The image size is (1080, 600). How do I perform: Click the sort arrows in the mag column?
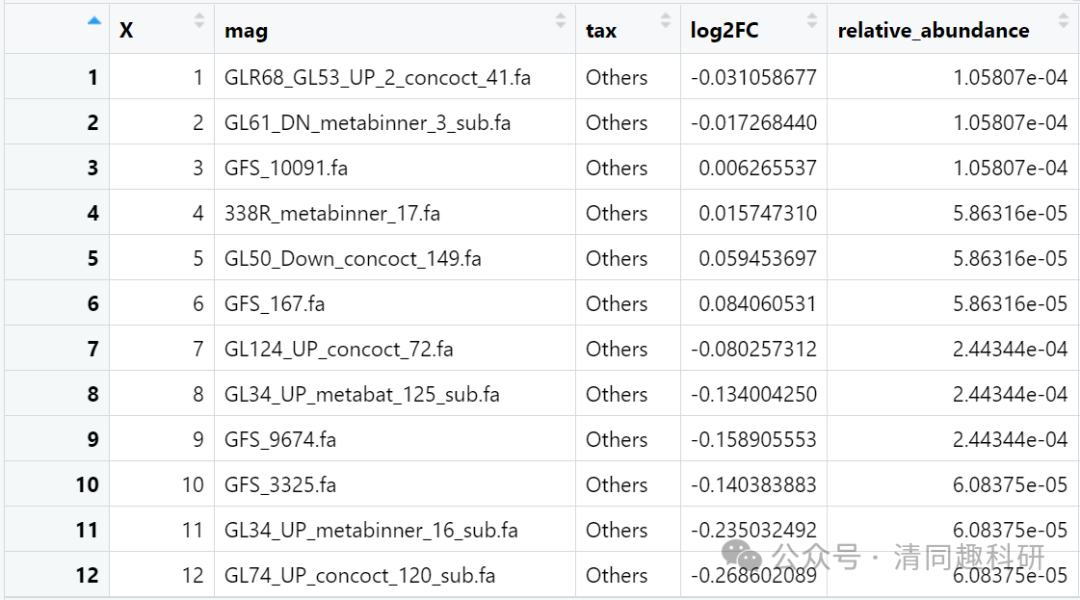coord(560,21)
